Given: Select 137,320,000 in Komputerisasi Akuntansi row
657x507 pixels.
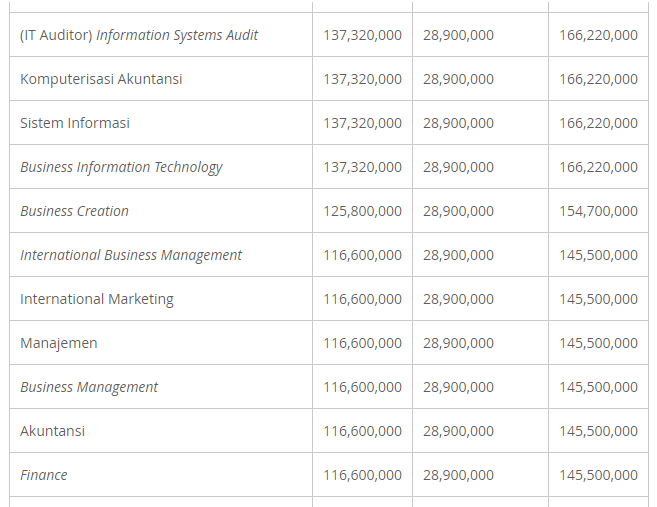Looking at the screenshot, I should [362, 79].
